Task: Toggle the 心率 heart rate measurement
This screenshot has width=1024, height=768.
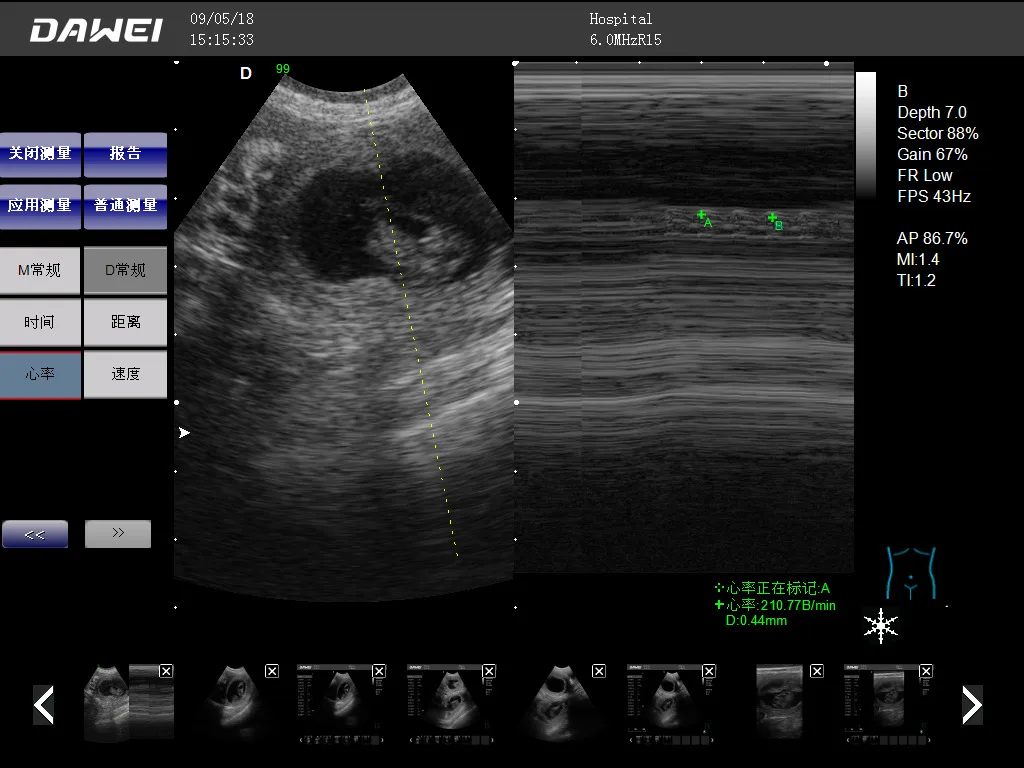Action: [40, 374]
